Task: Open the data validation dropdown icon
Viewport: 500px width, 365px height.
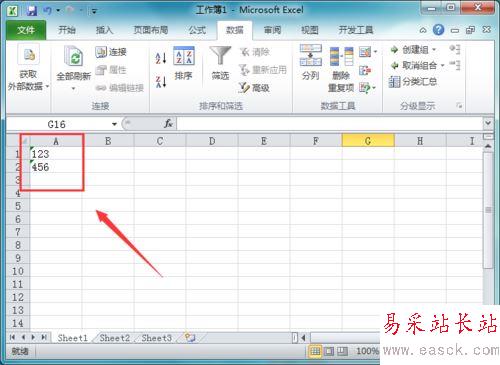Action: pyautogui.click(x=368, y=52)
